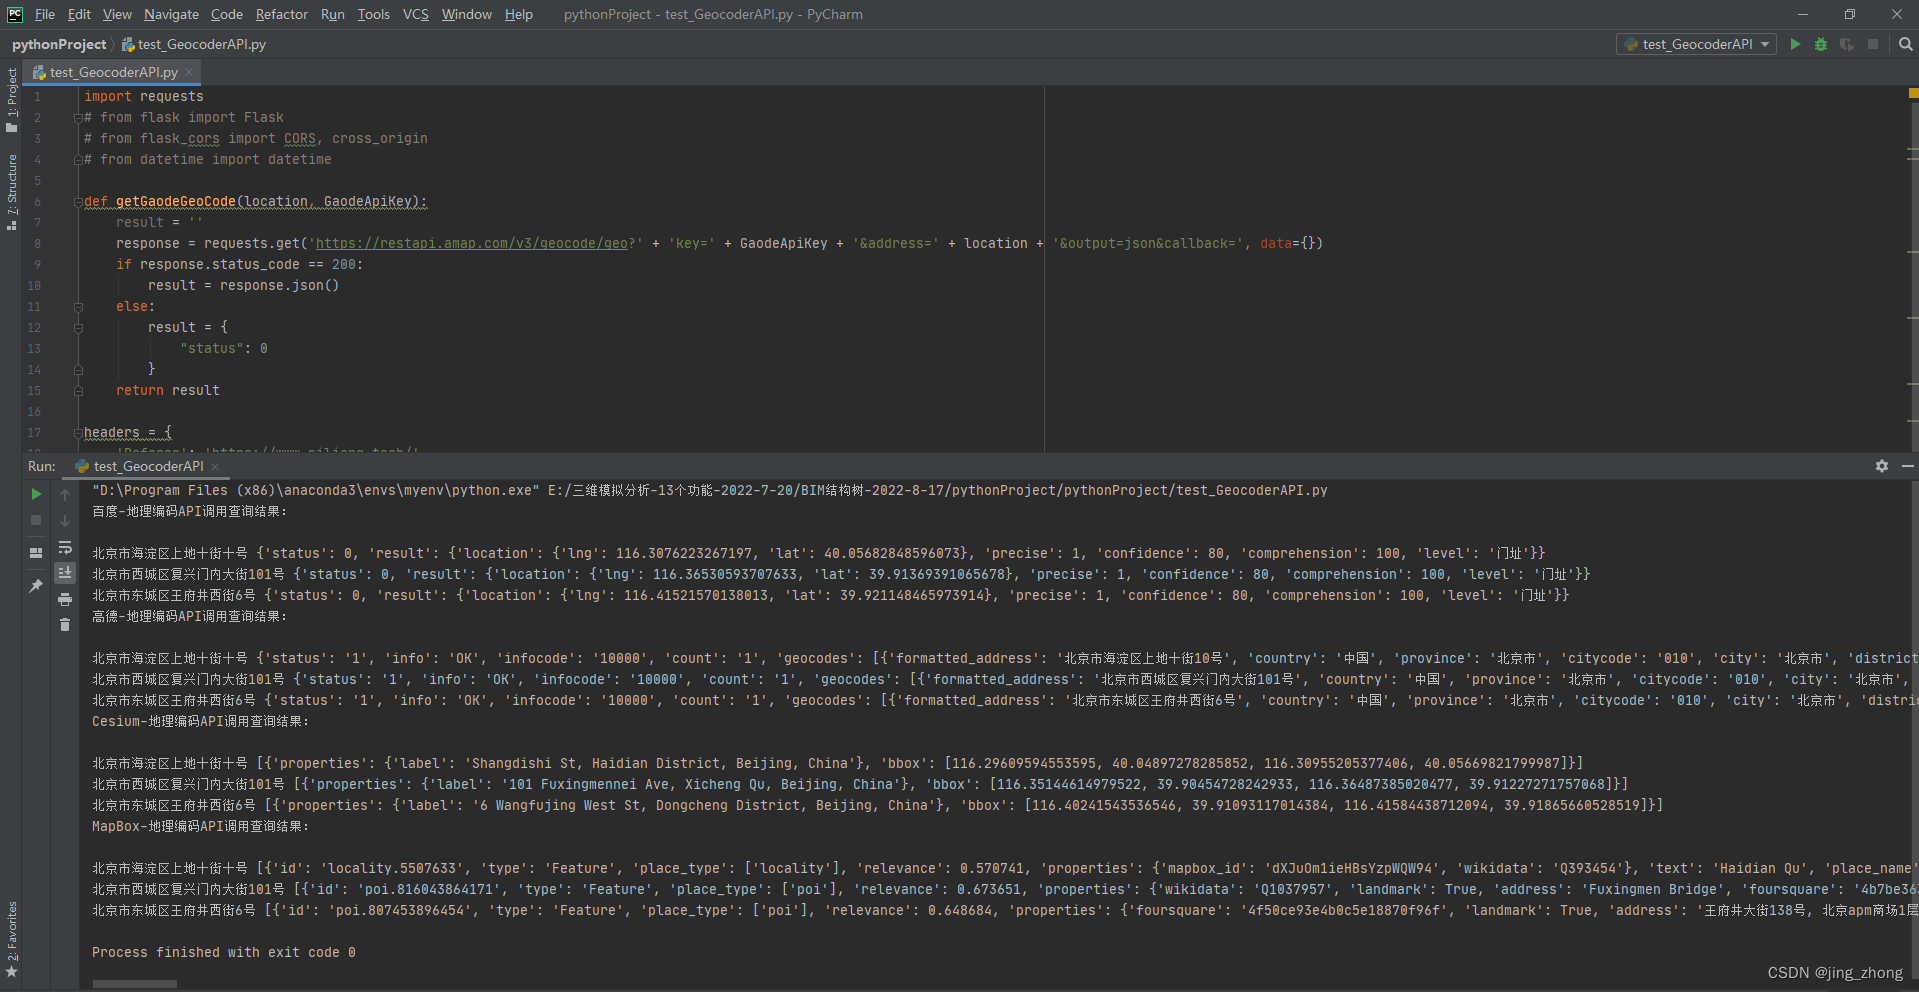Open the Help menu

tap(519, 14)
